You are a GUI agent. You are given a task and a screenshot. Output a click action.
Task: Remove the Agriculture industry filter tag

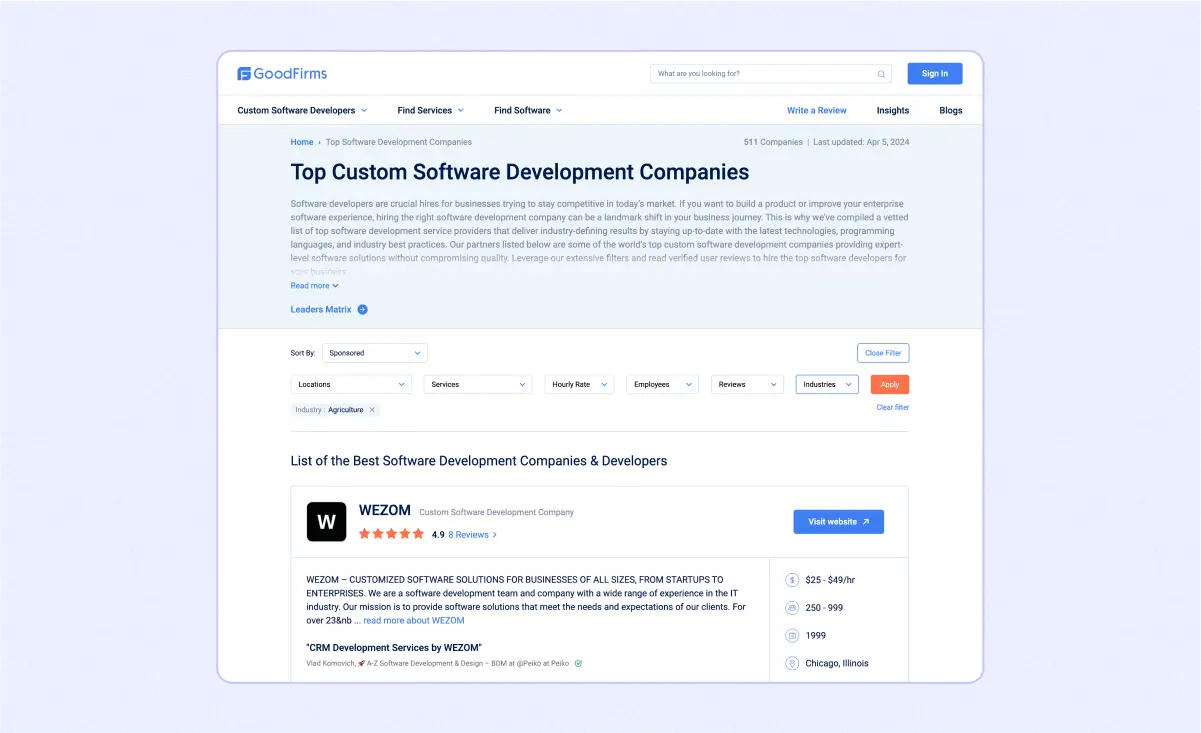pyautogui.click(x=372, y=410)
